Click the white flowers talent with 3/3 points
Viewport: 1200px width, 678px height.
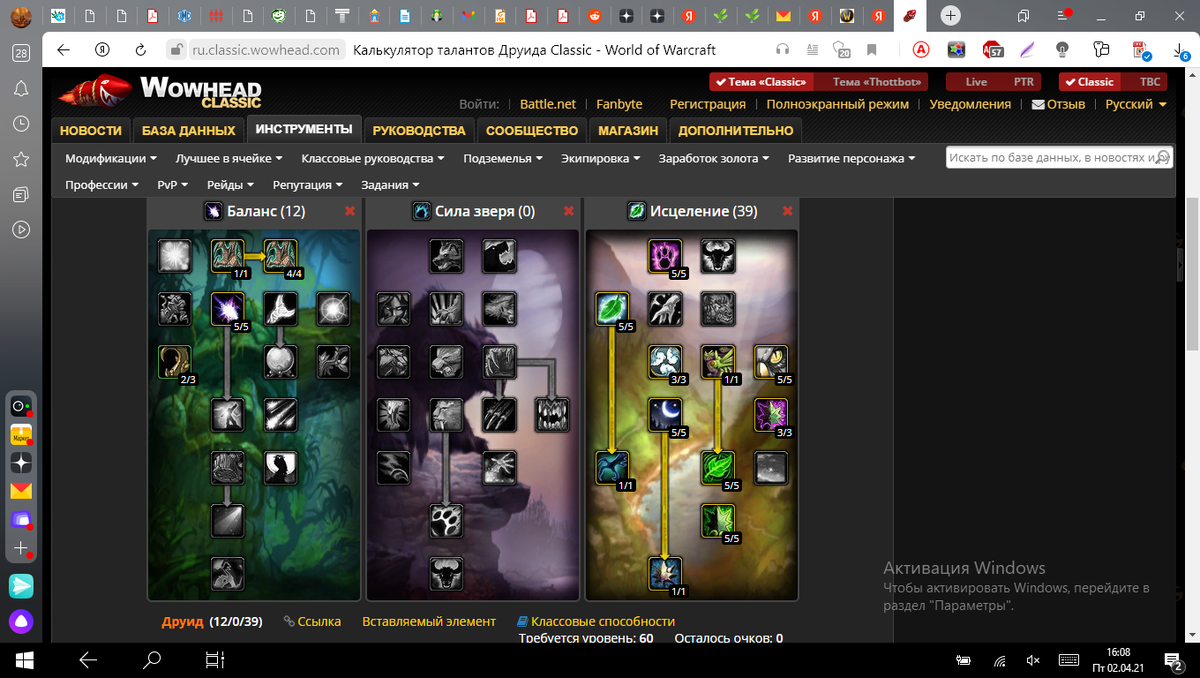click(x=665, y=363)
